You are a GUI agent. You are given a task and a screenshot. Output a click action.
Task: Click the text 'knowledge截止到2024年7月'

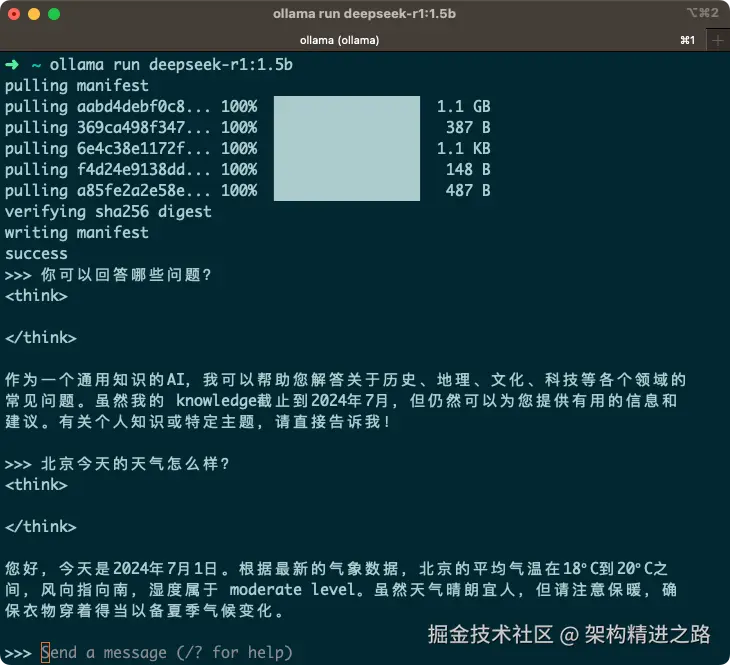(x=282, y=400)
